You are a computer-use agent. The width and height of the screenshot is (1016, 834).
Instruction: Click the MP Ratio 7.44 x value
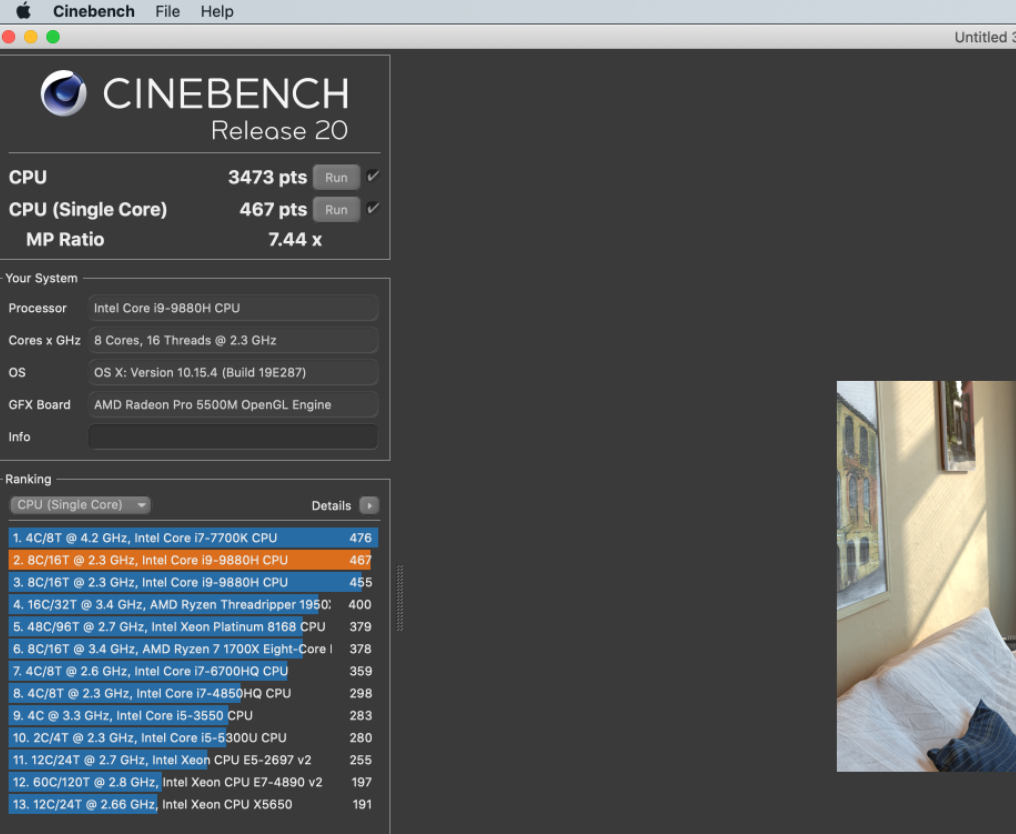295,240
